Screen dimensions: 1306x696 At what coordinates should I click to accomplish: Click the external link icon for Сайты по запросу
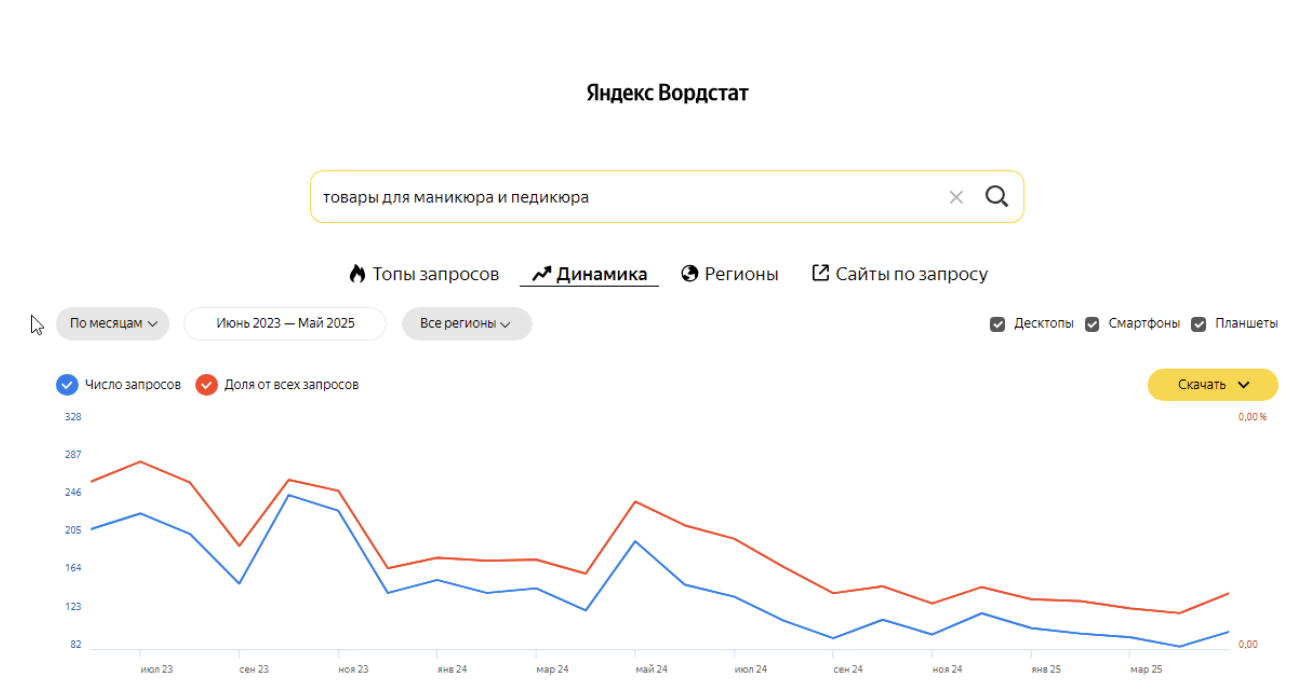(820, 273)
